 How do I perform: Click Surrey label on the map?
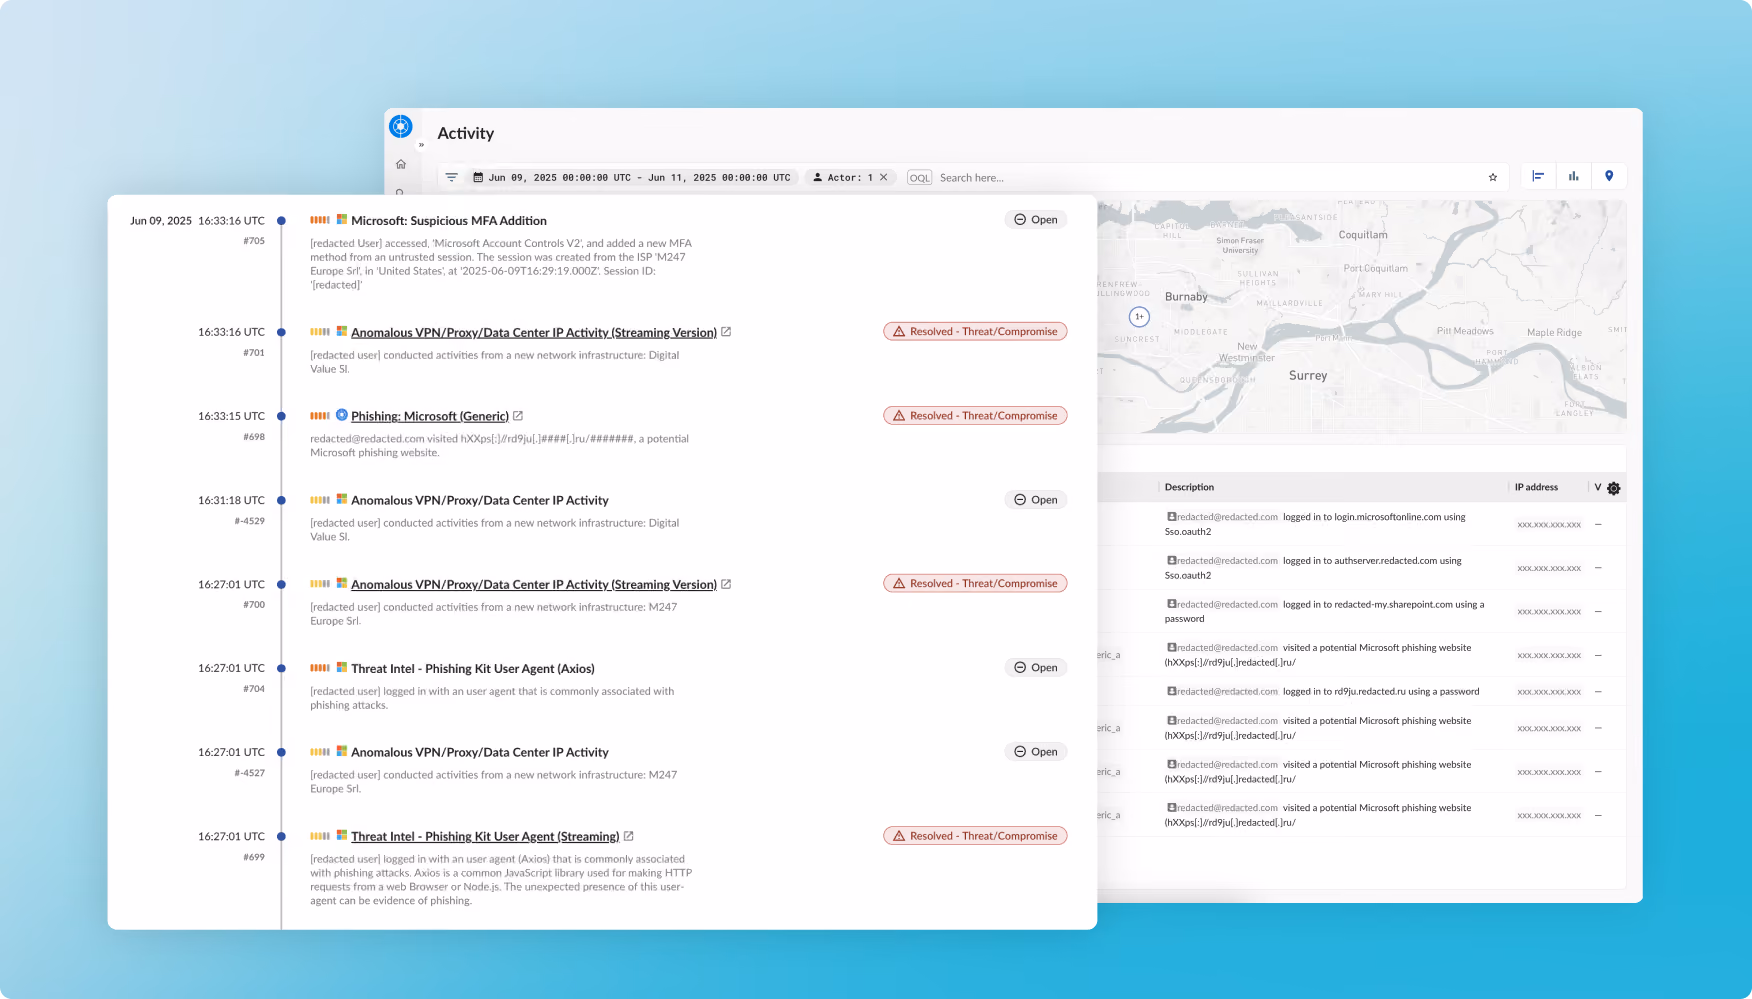click(x=1308, y=376)
